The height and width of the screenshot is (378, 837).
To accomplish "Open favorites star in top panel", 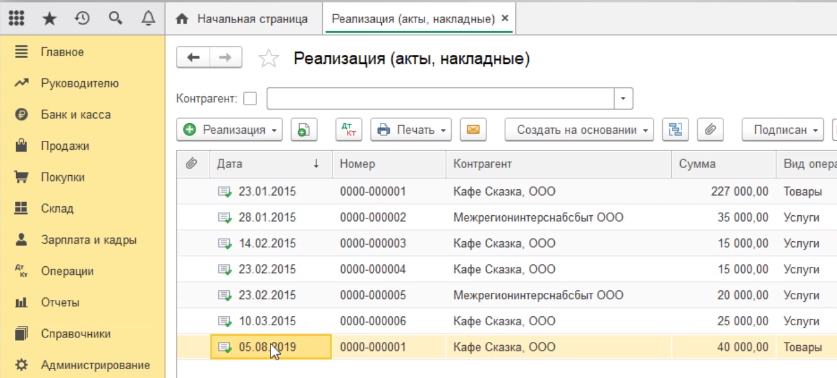I will tap(49, 19).
